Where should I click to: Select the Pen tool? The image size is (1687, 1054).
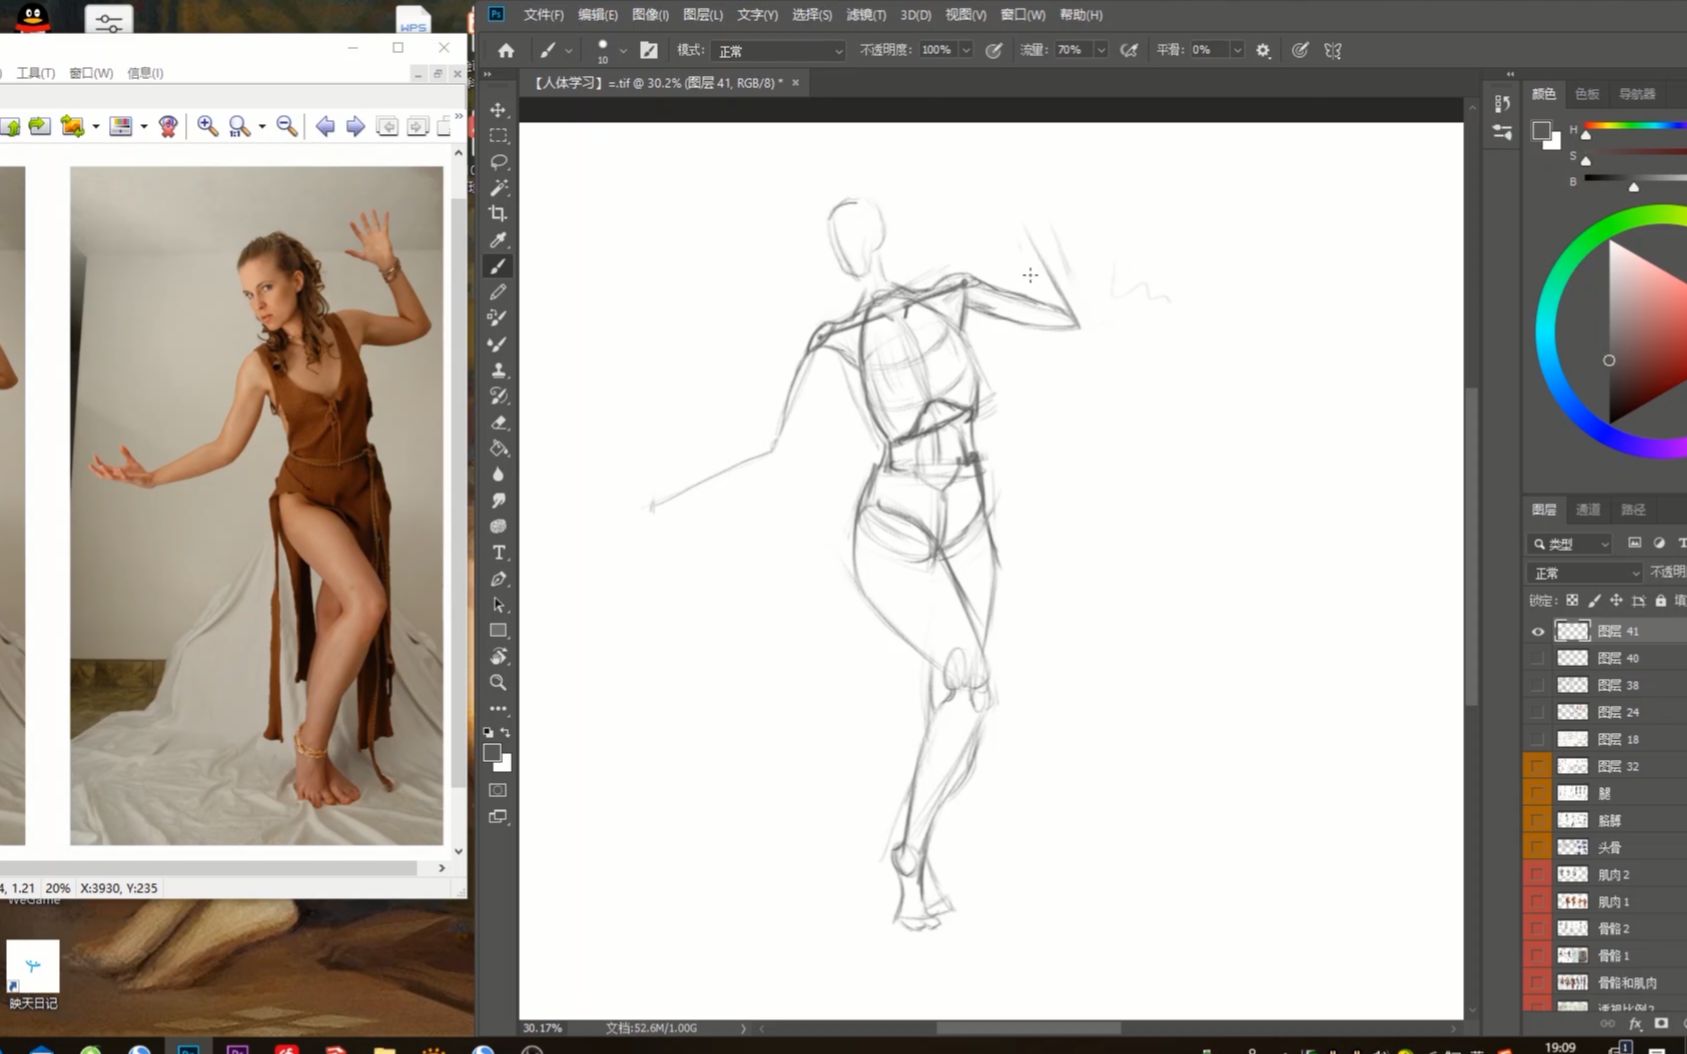(498, 578)
